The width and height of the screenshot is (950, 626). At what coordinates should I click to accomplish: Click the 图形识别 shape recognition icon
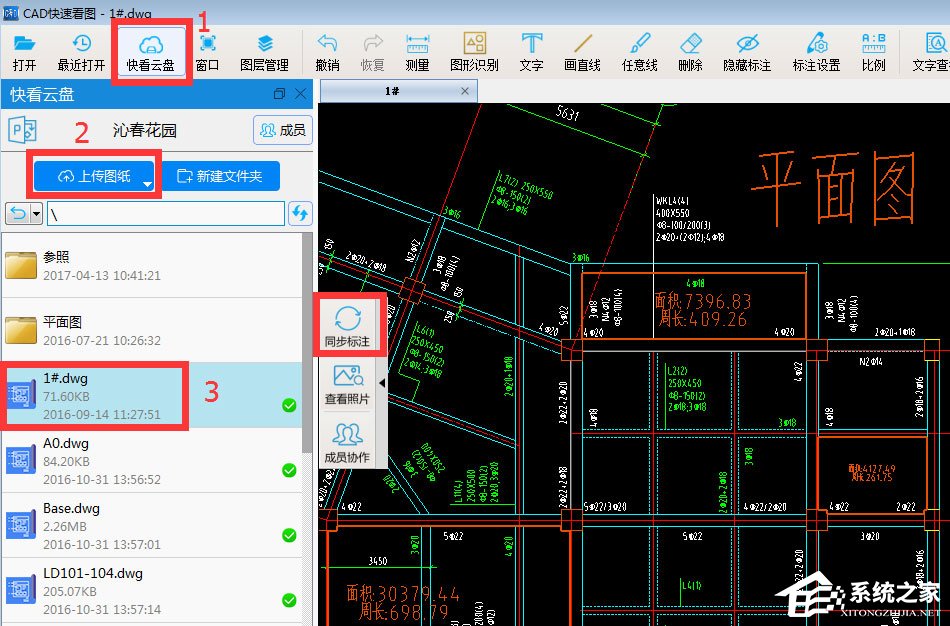474,52
